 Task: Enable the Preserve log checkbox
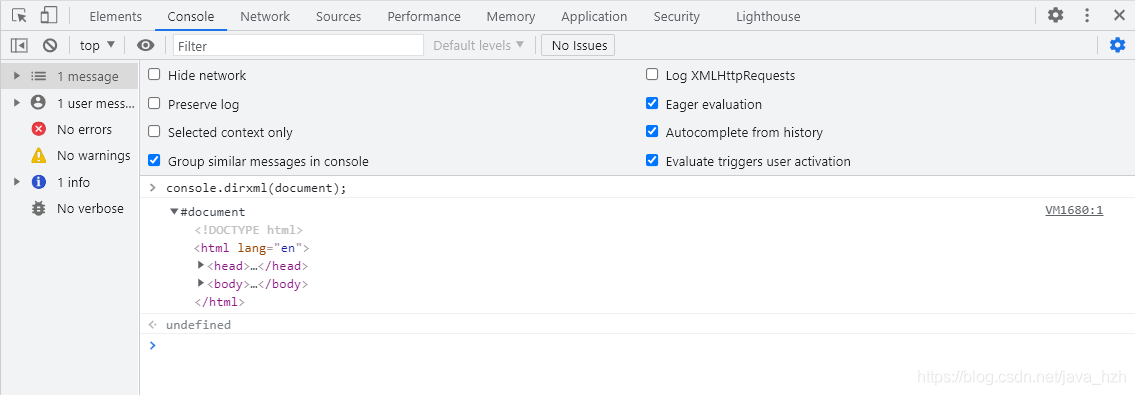154,103
